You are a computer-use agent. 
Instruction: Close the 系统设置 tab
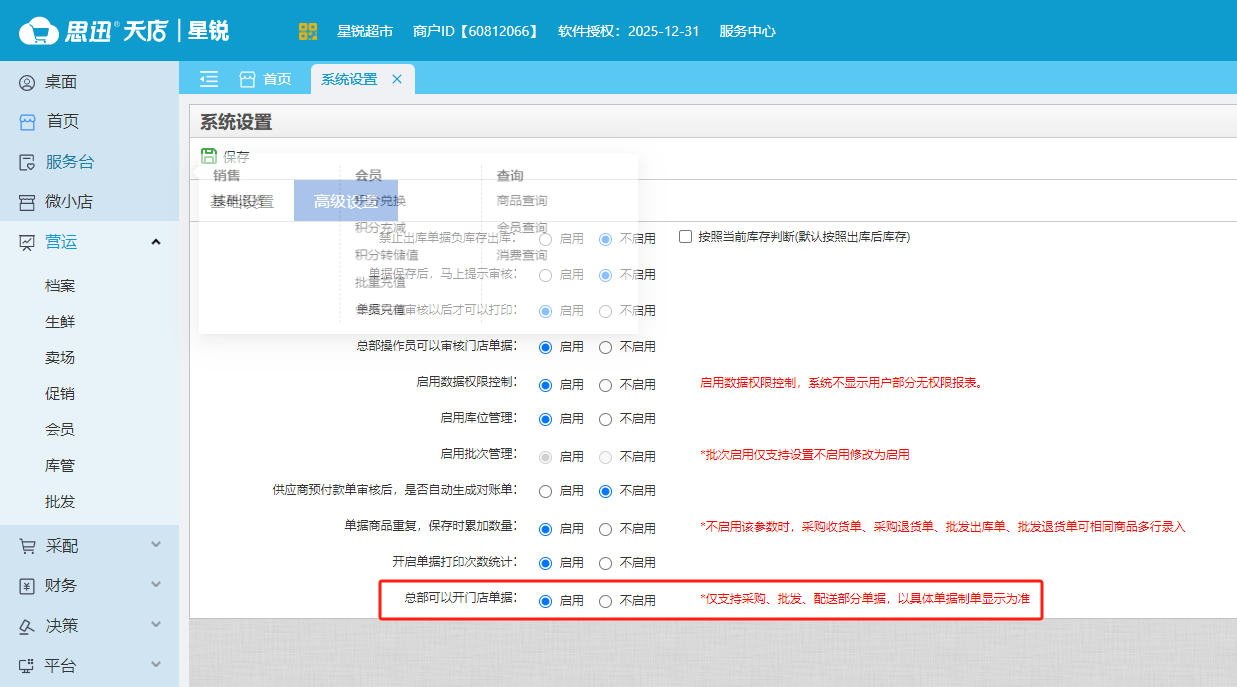(397, 79)
